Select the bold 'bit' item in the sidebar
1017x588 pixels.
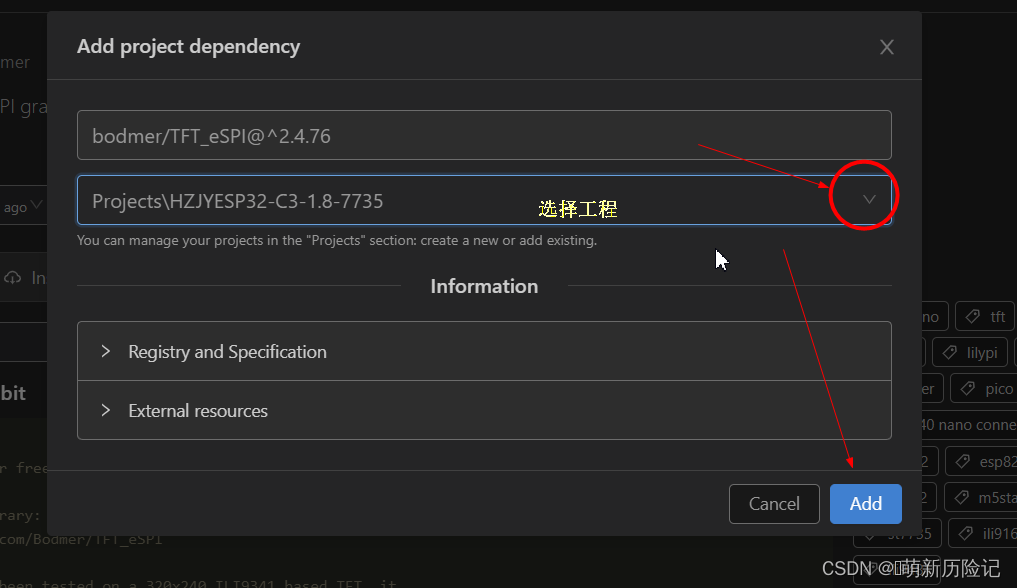tap(13, 392)
